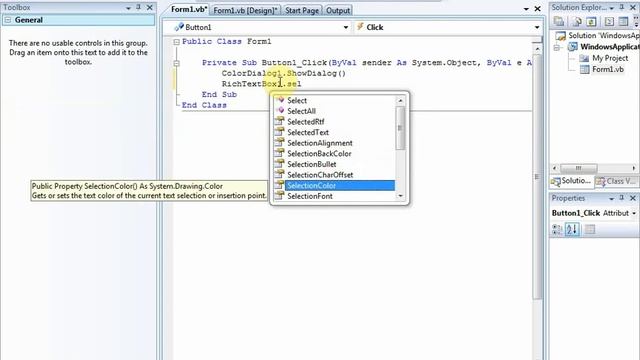The image size is (640, 360).
Task: Click the split bar above editor scrollbar
Action: (537, 40)
